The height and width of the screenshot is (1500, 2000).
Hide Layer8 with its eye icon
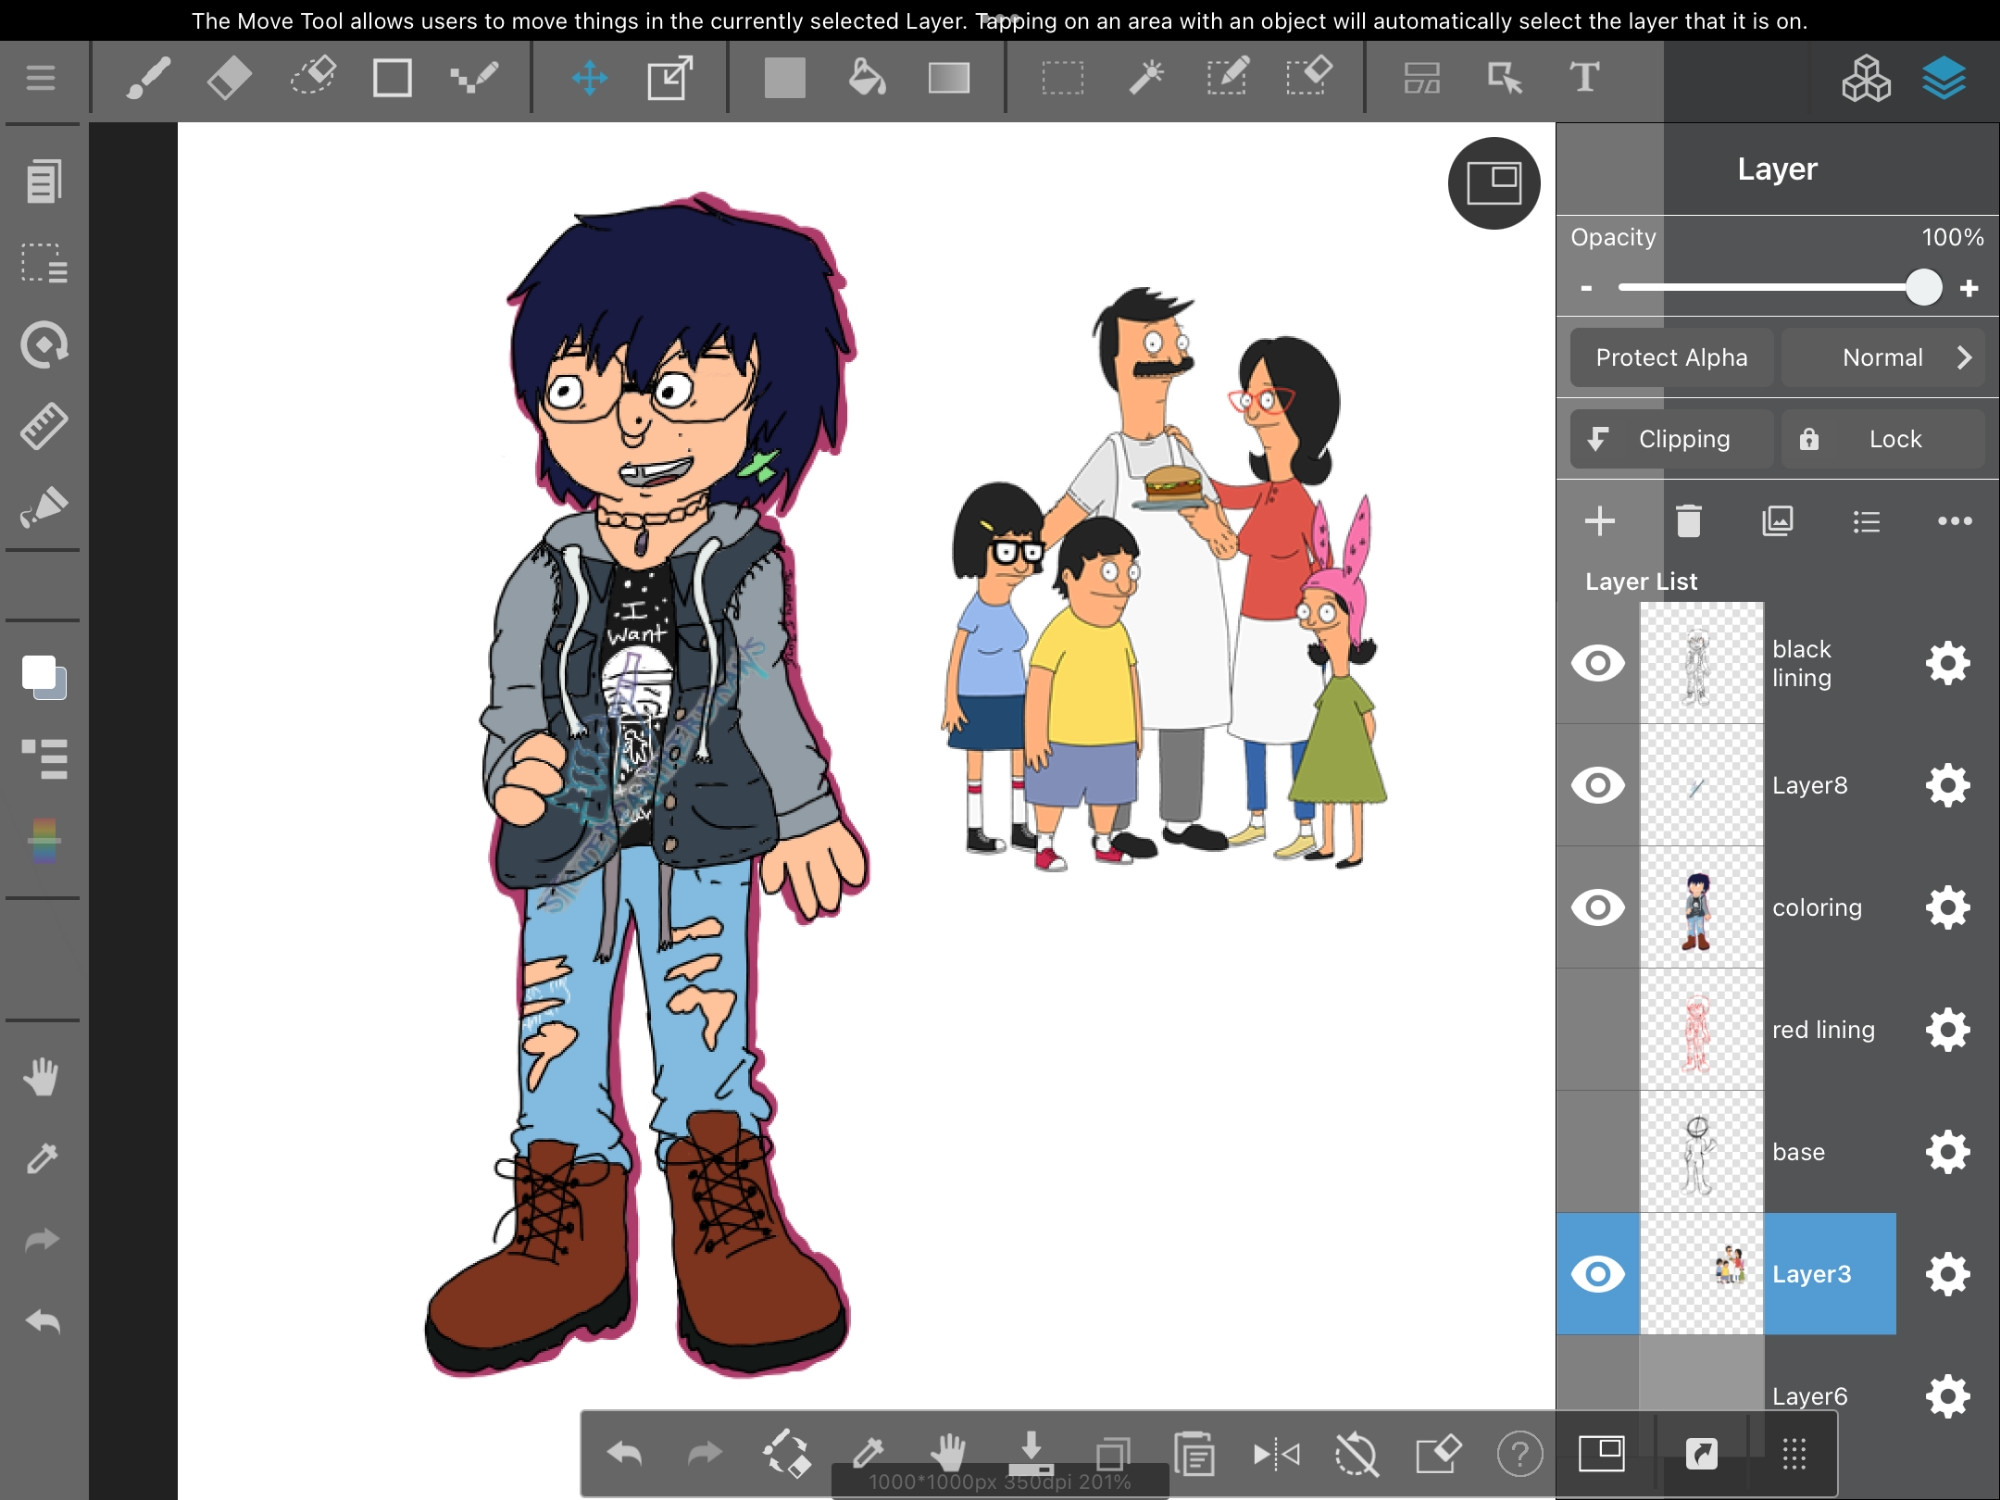(1598, 785)
